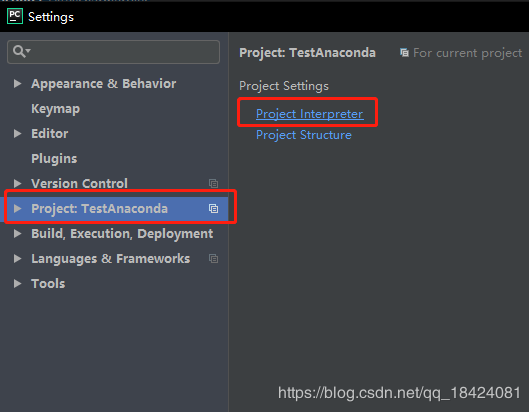529x412 pixels.
Task: Click the project-level icon beside Project: TestAnaconda
Action: point(213,209)
